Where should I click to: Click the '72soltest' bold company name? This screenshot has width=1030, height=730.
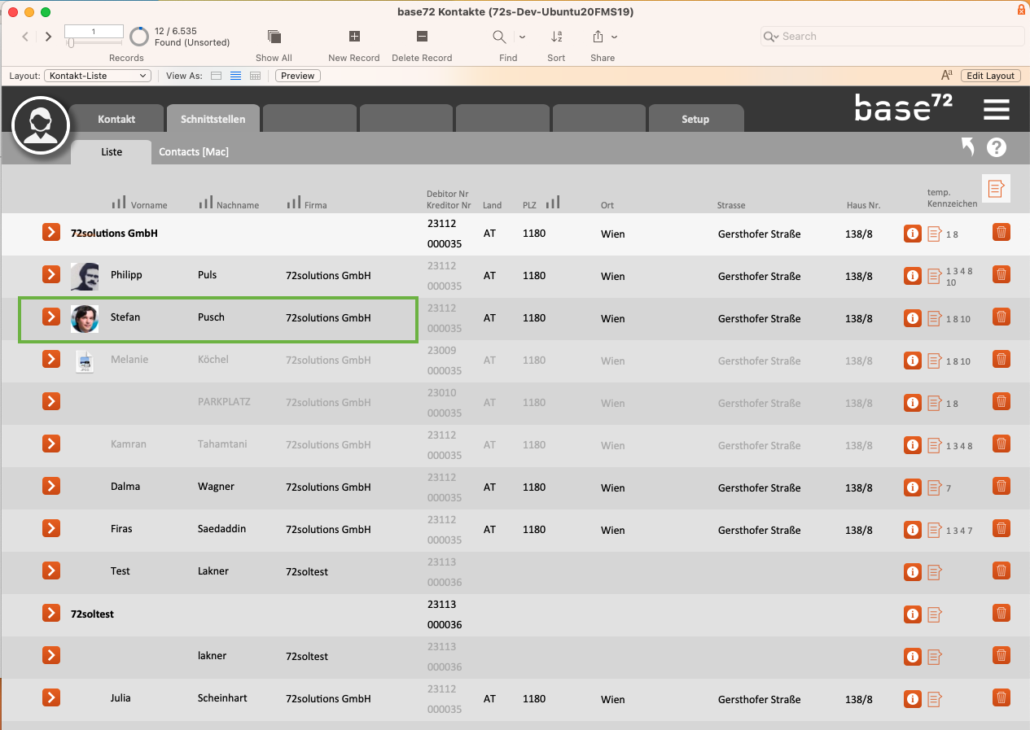92,614
